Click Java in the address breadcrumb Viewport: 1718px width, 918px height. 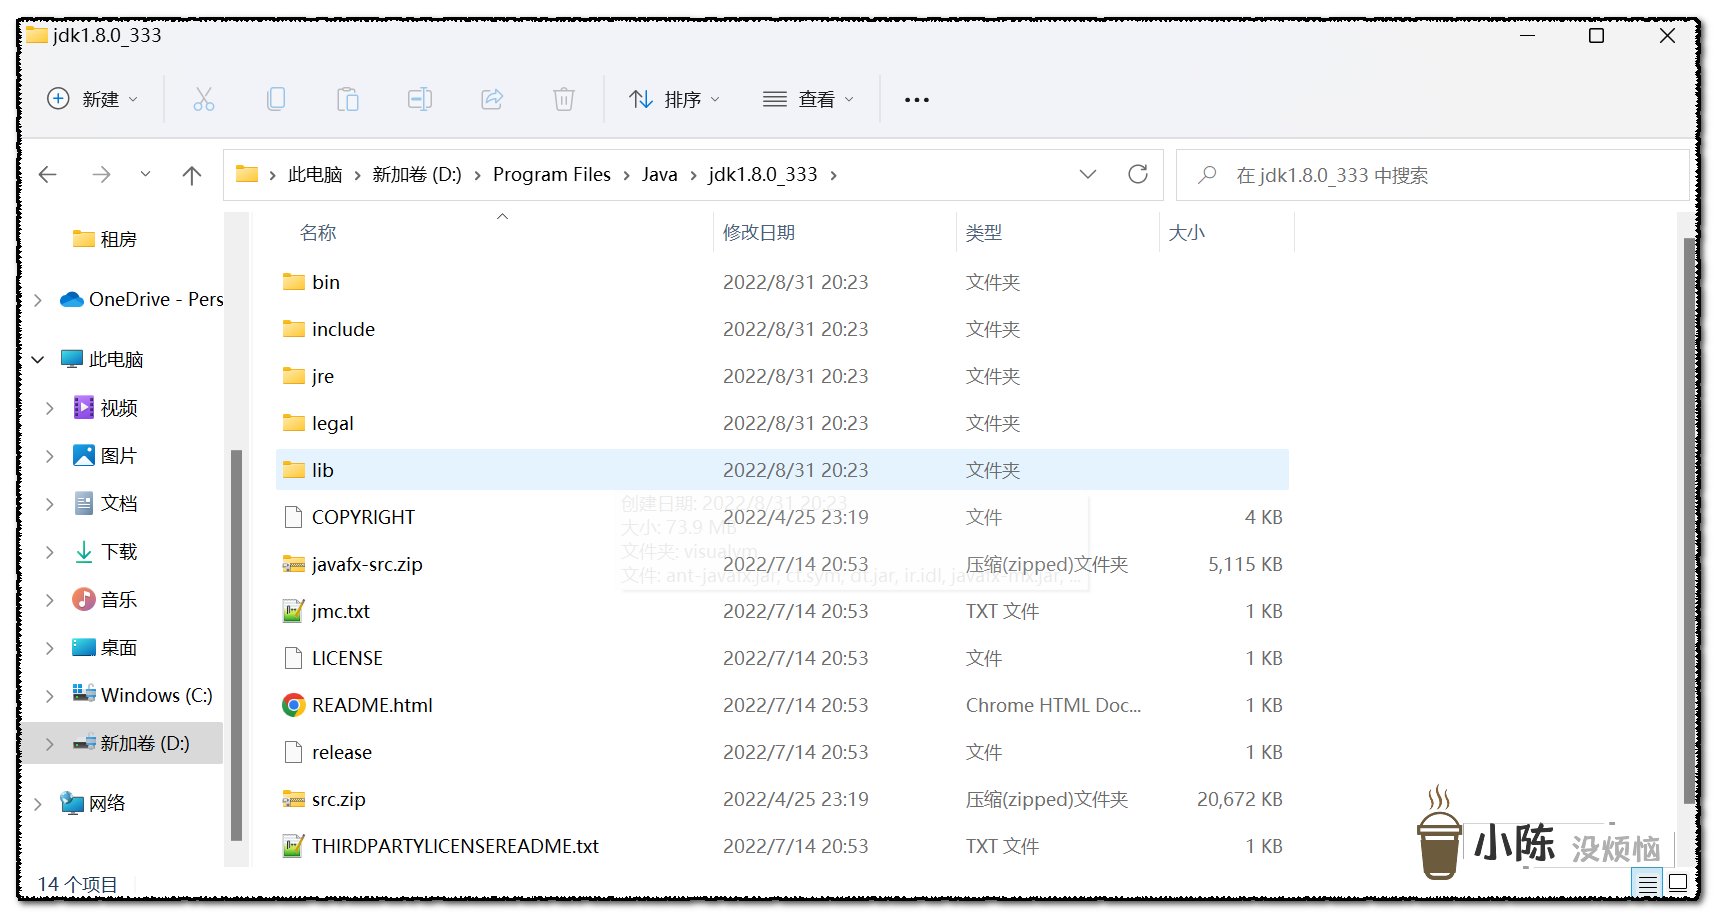(x=660, y=175)
